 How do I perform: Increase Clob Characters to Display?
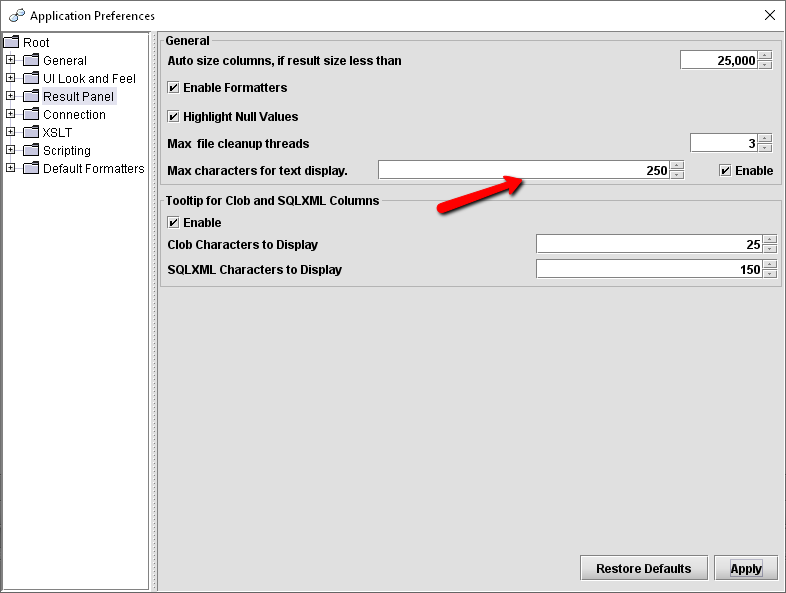pyautogui.click(x=770, y=240)
